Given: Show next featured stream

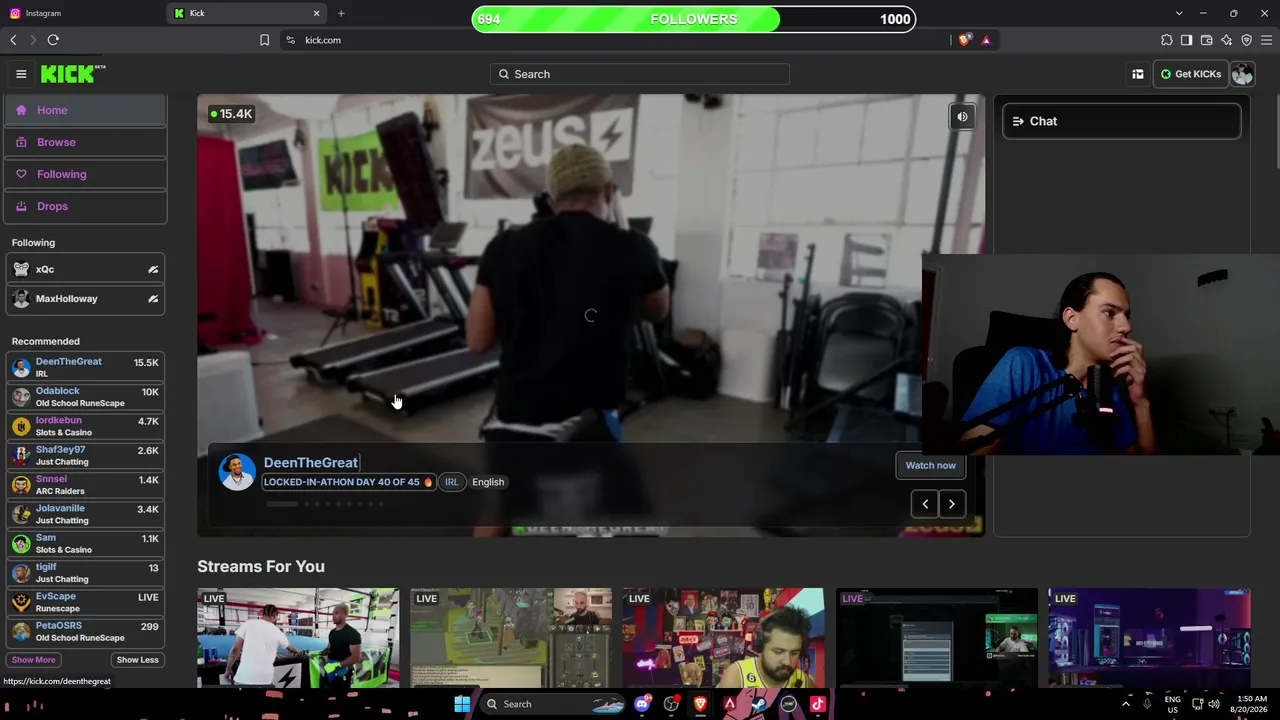Looking at the screenshot, I should [x=952, y=504].
